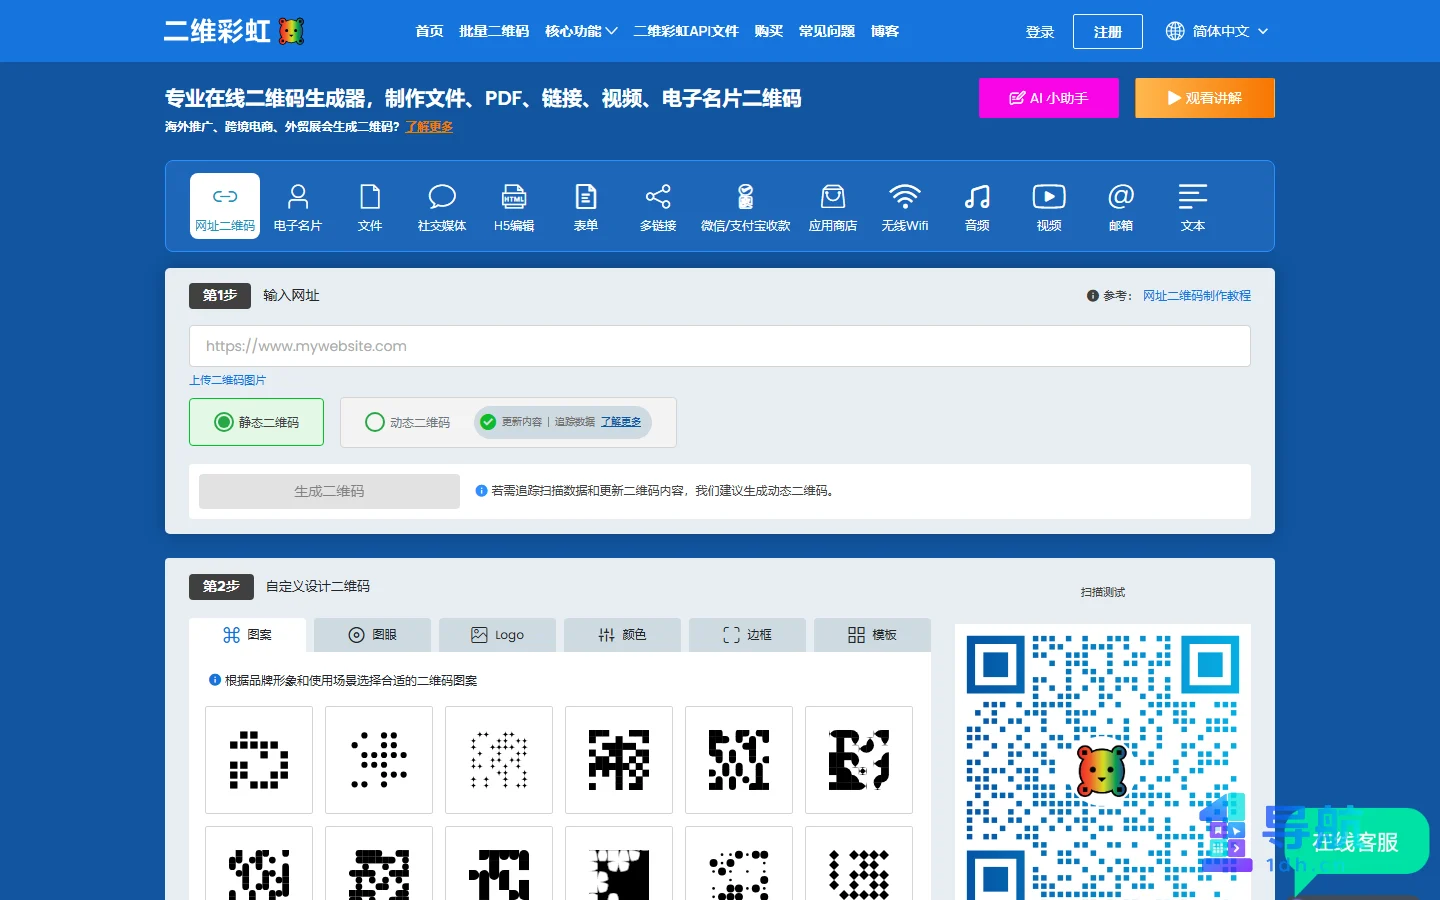Choose the 多链接 multi-link icon
The image size is (1440, 900).
658,206
